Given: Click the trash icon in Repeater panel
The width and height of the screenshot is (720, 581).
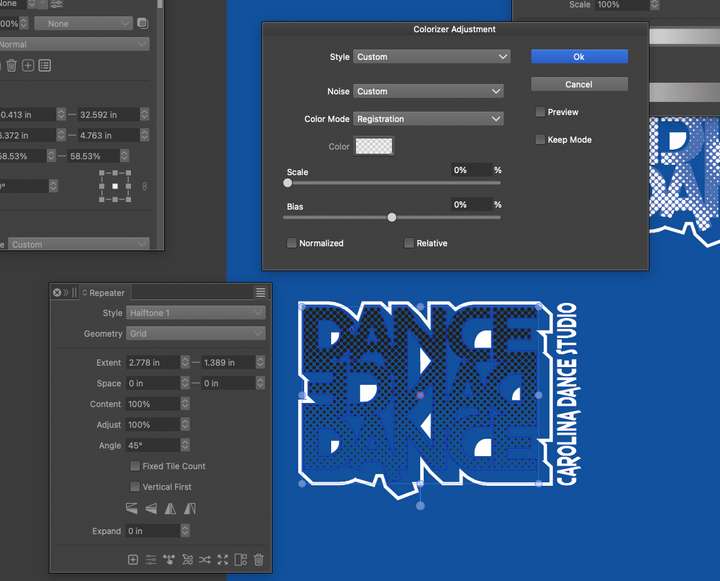Looking at the screenshot, I should (x=259, y=560).
